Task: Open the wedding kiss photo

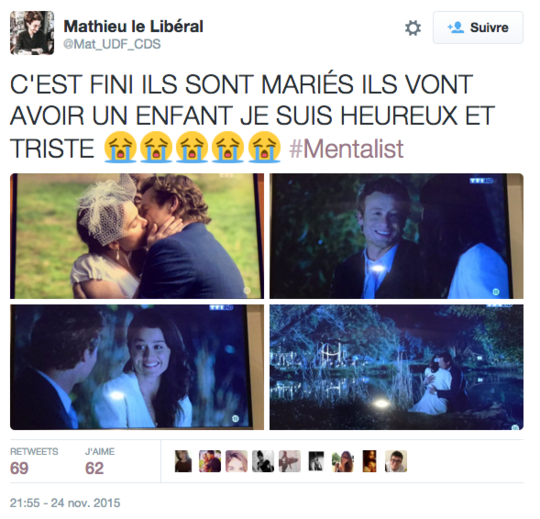Action: [137, 236]
